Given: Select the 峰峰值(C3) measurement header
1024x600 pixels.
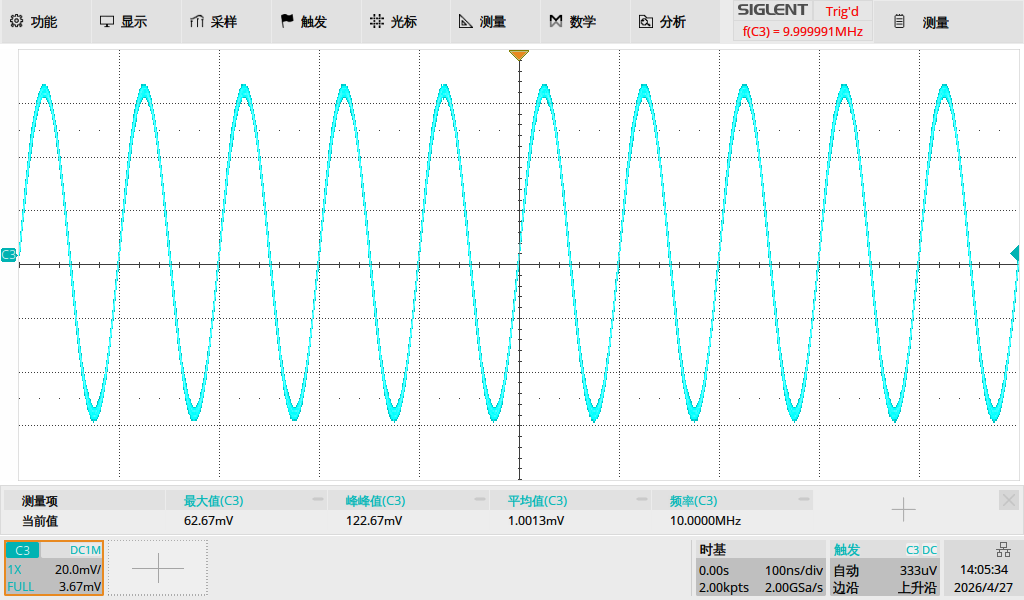Looking at the screenshot, I should pos(375,501).
